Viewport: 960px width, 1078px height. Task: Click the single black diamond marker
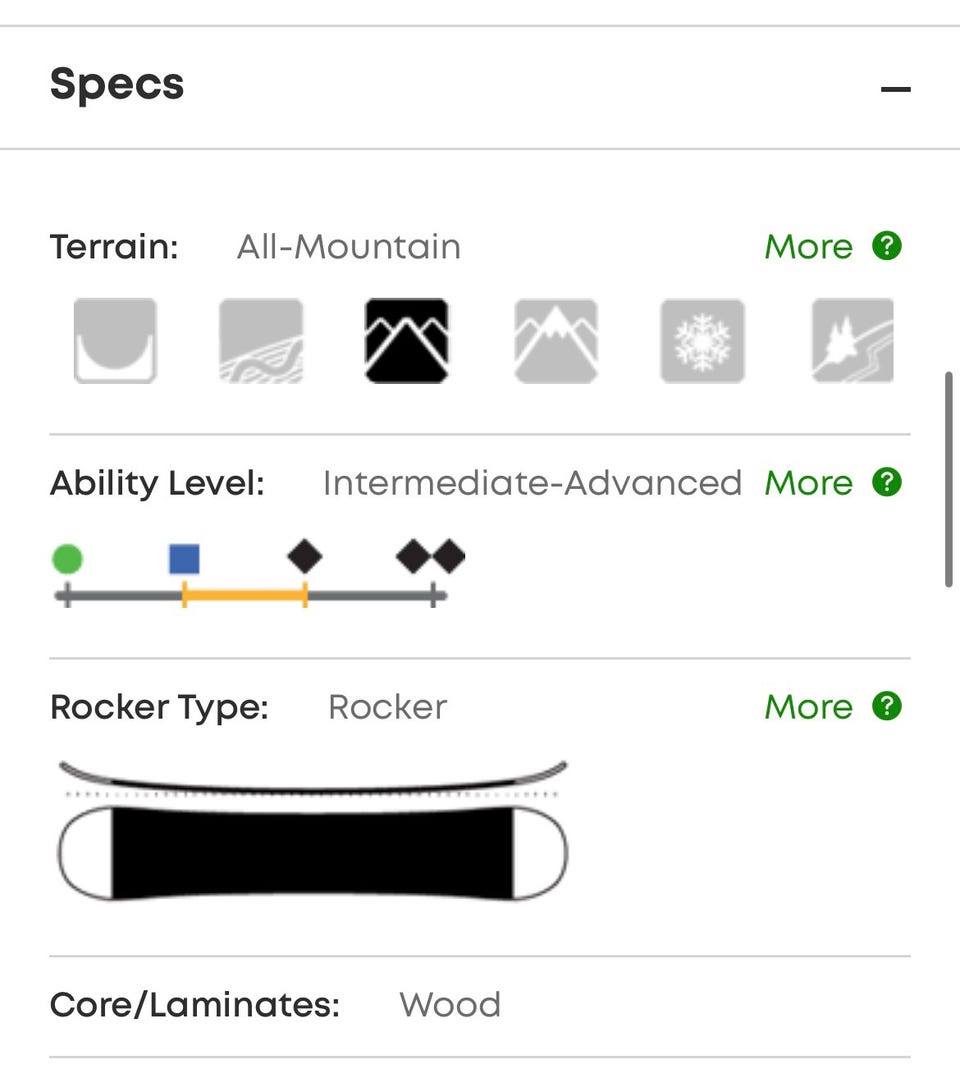[x=305, y=557]
